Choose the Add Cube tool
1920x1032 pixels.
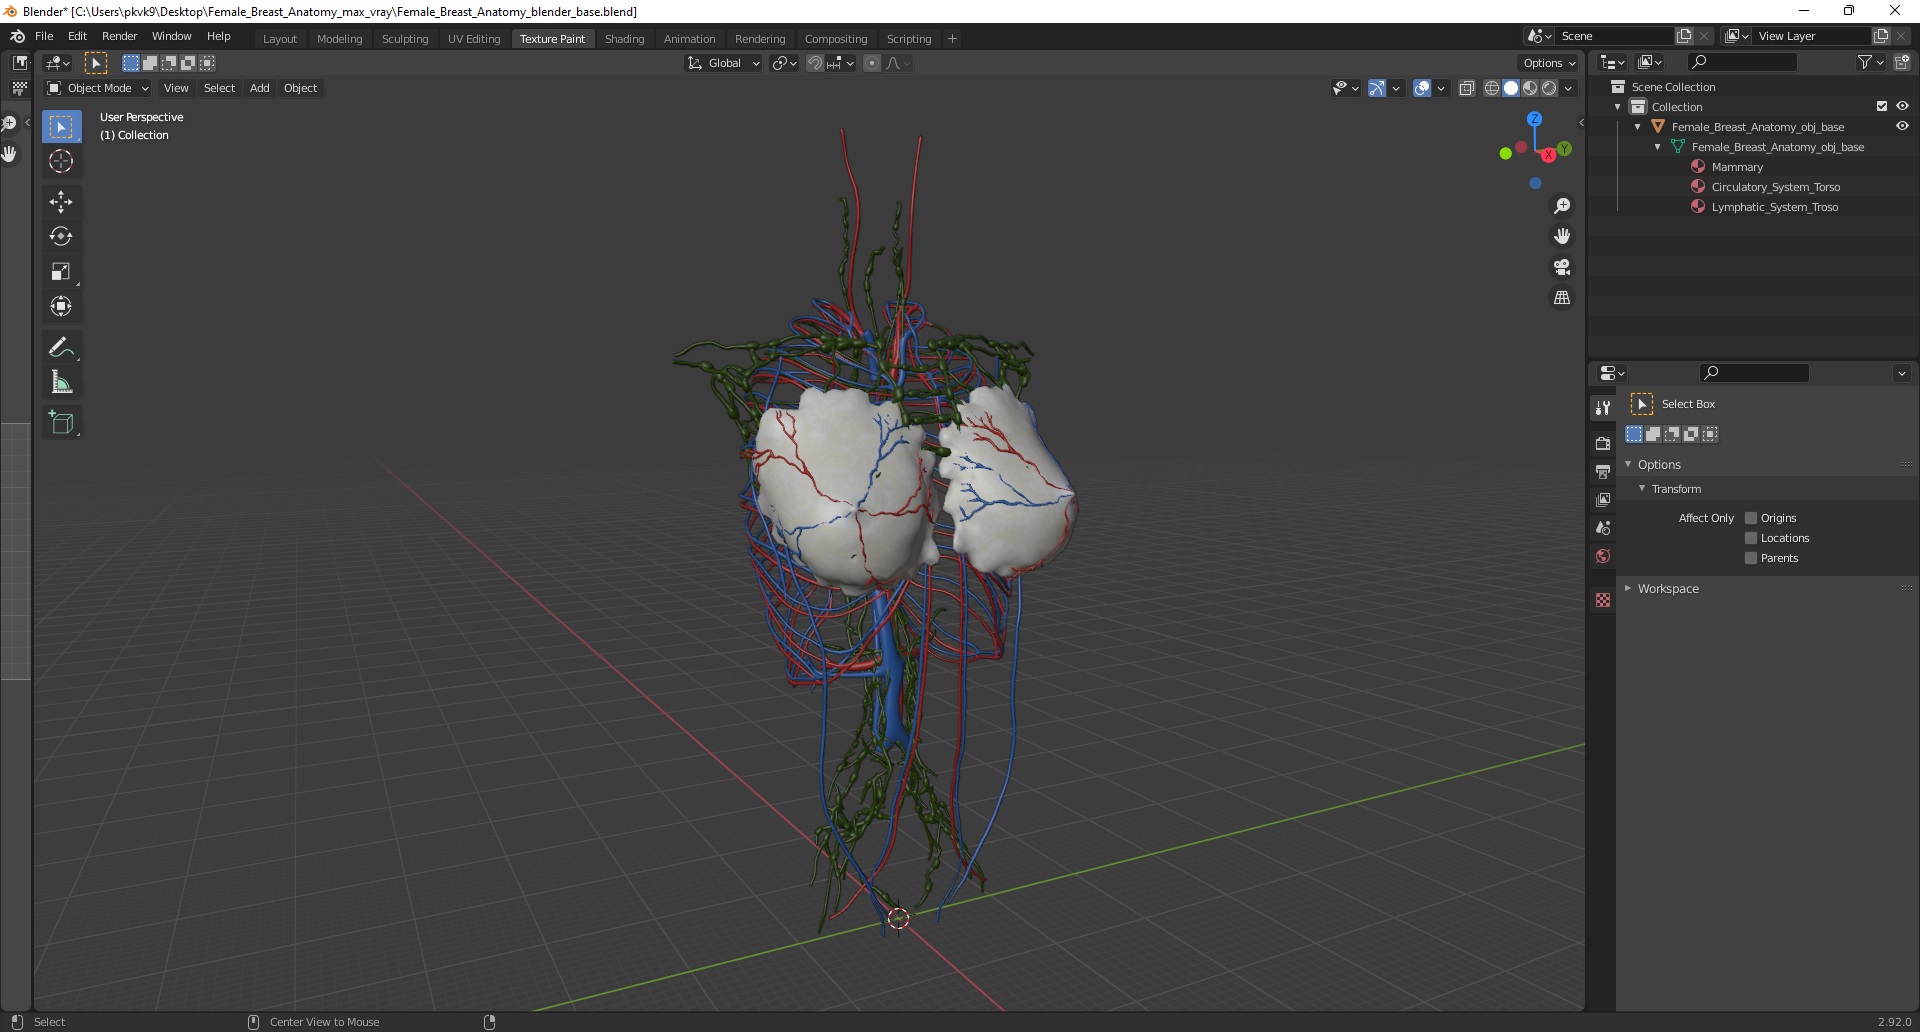tap(61, 423)
